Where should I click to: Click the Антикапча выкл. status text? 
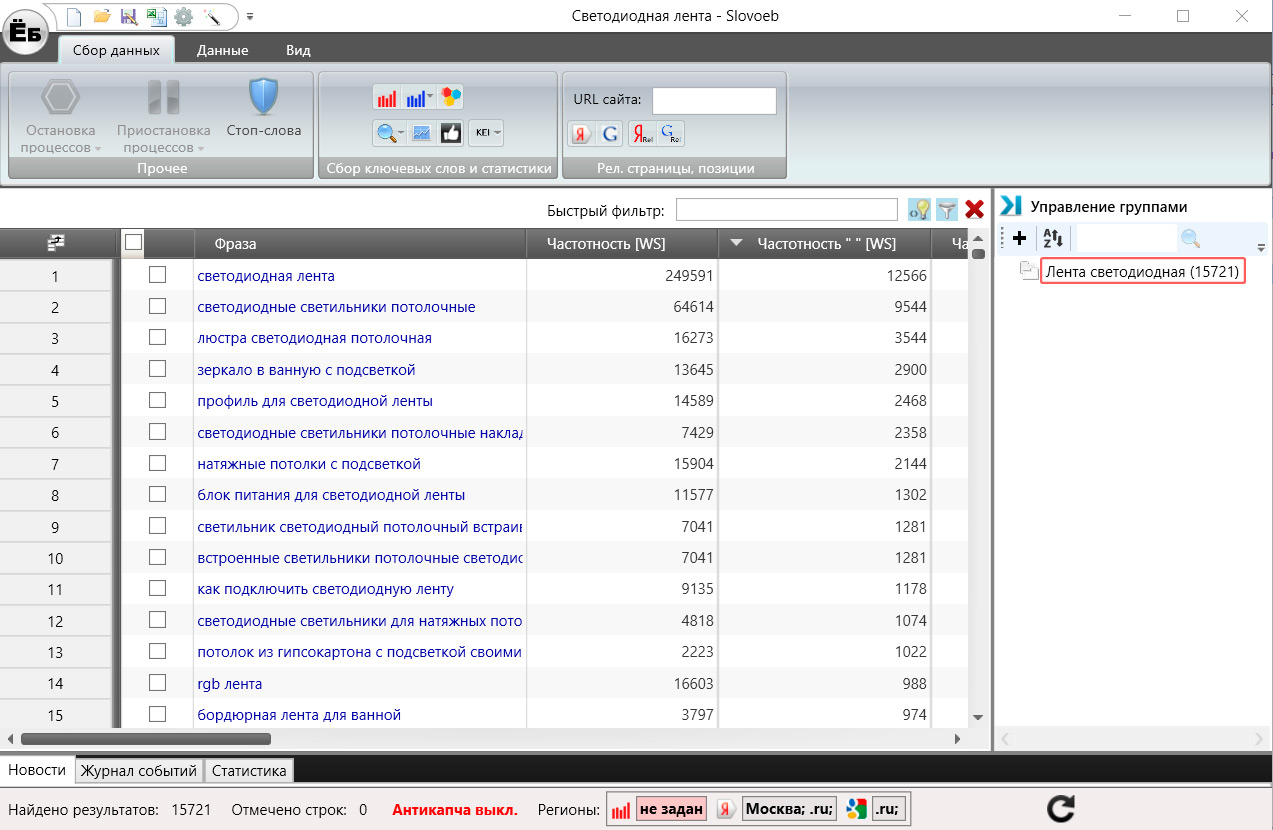(x=455, y=809)
